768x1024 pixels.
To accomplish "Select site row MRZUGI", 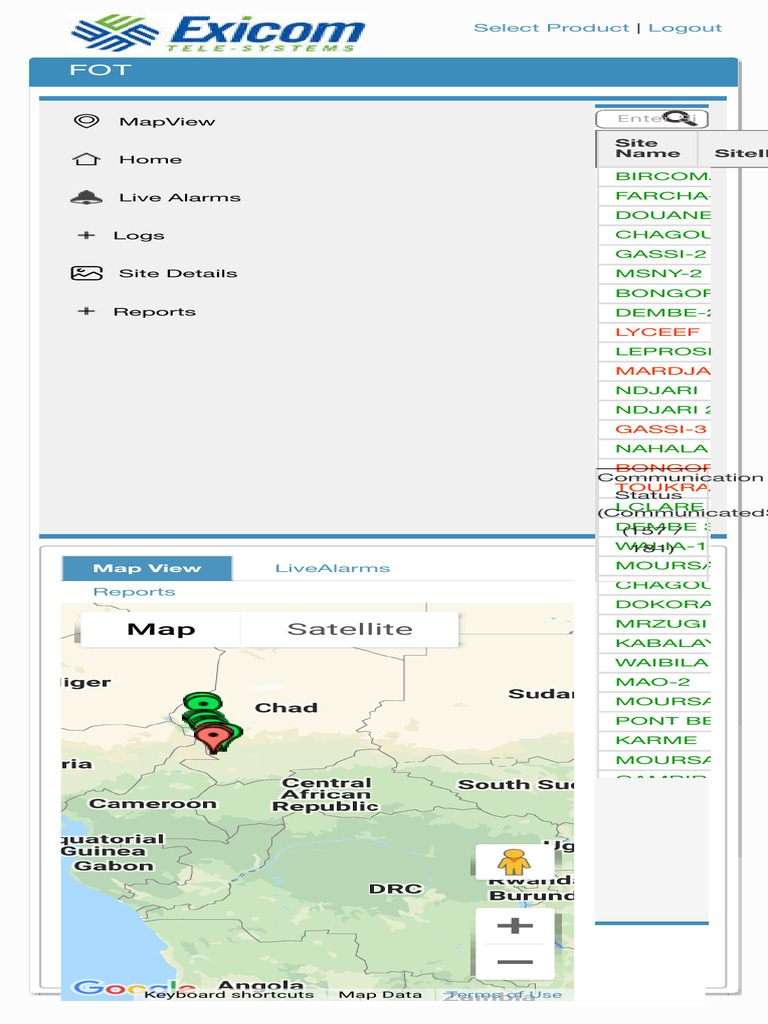I will (654, 624).
